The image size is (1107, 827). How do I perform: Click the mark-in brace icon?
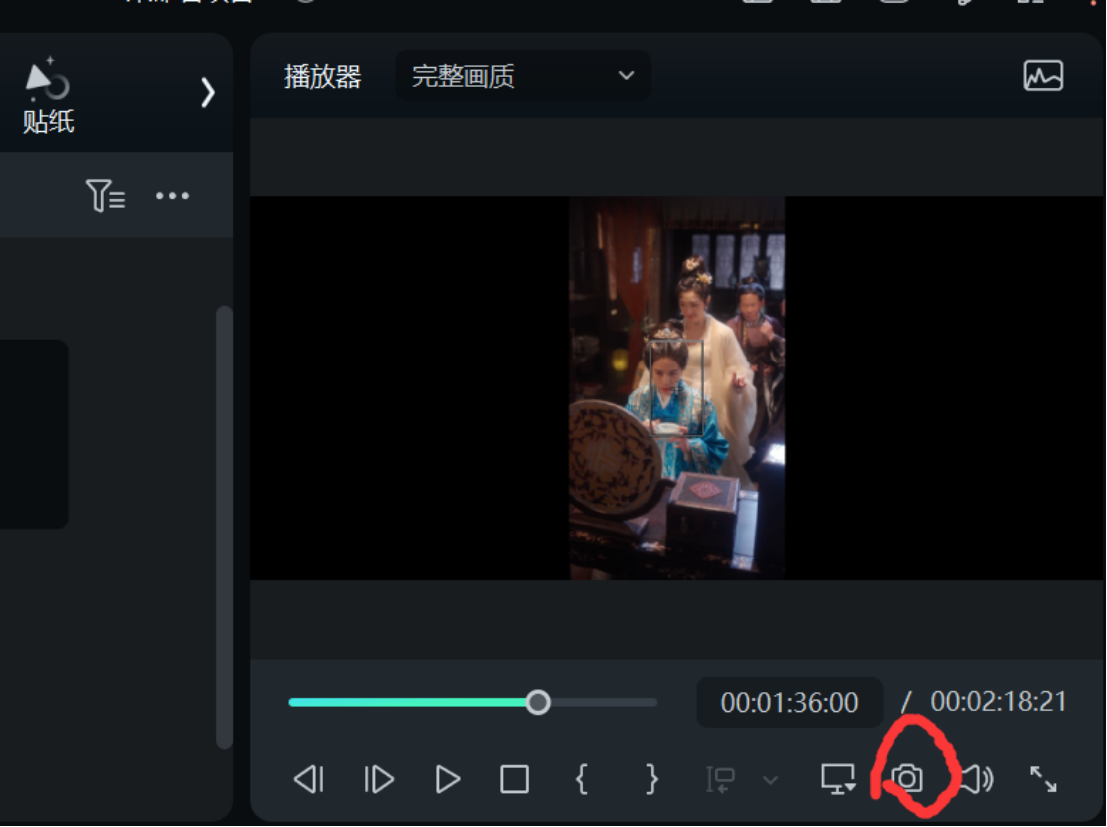tap(583, 779)
